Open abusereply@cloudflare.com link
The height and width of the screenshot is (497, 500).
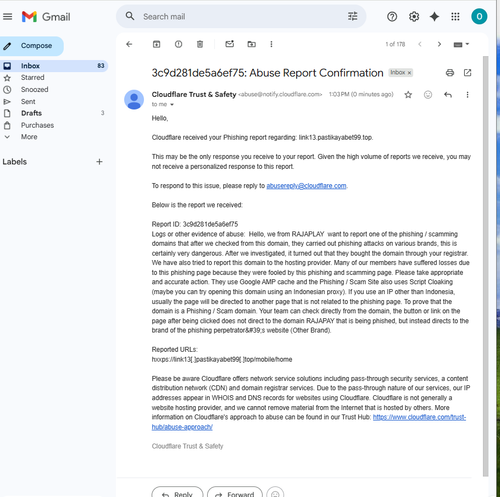coord(306,186)
